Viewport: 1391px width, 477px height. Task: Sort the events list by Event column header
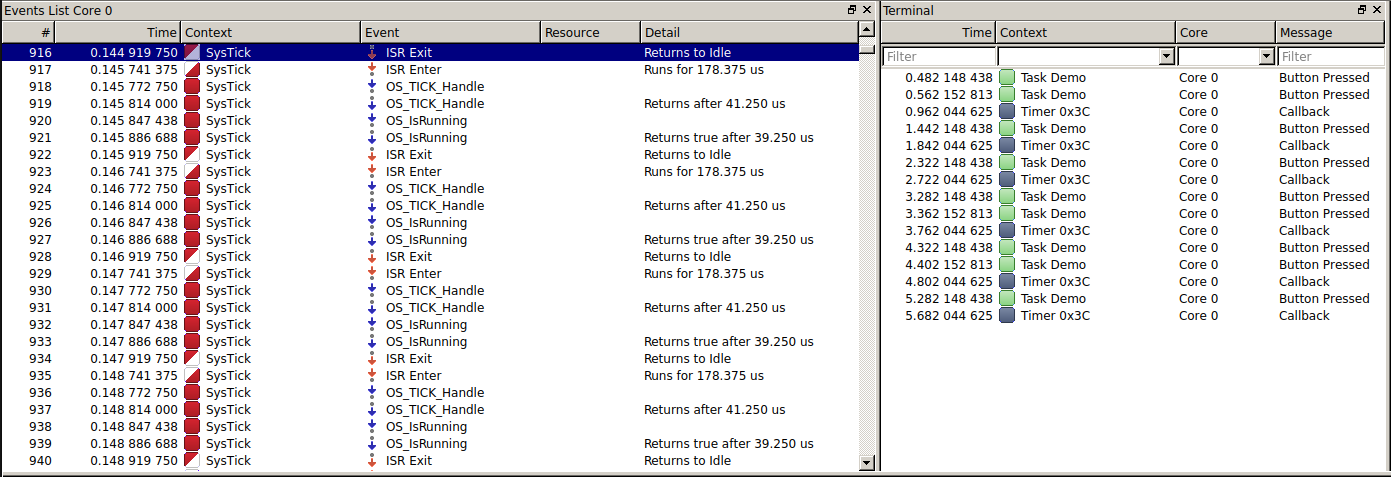click(x=450, y=32)
